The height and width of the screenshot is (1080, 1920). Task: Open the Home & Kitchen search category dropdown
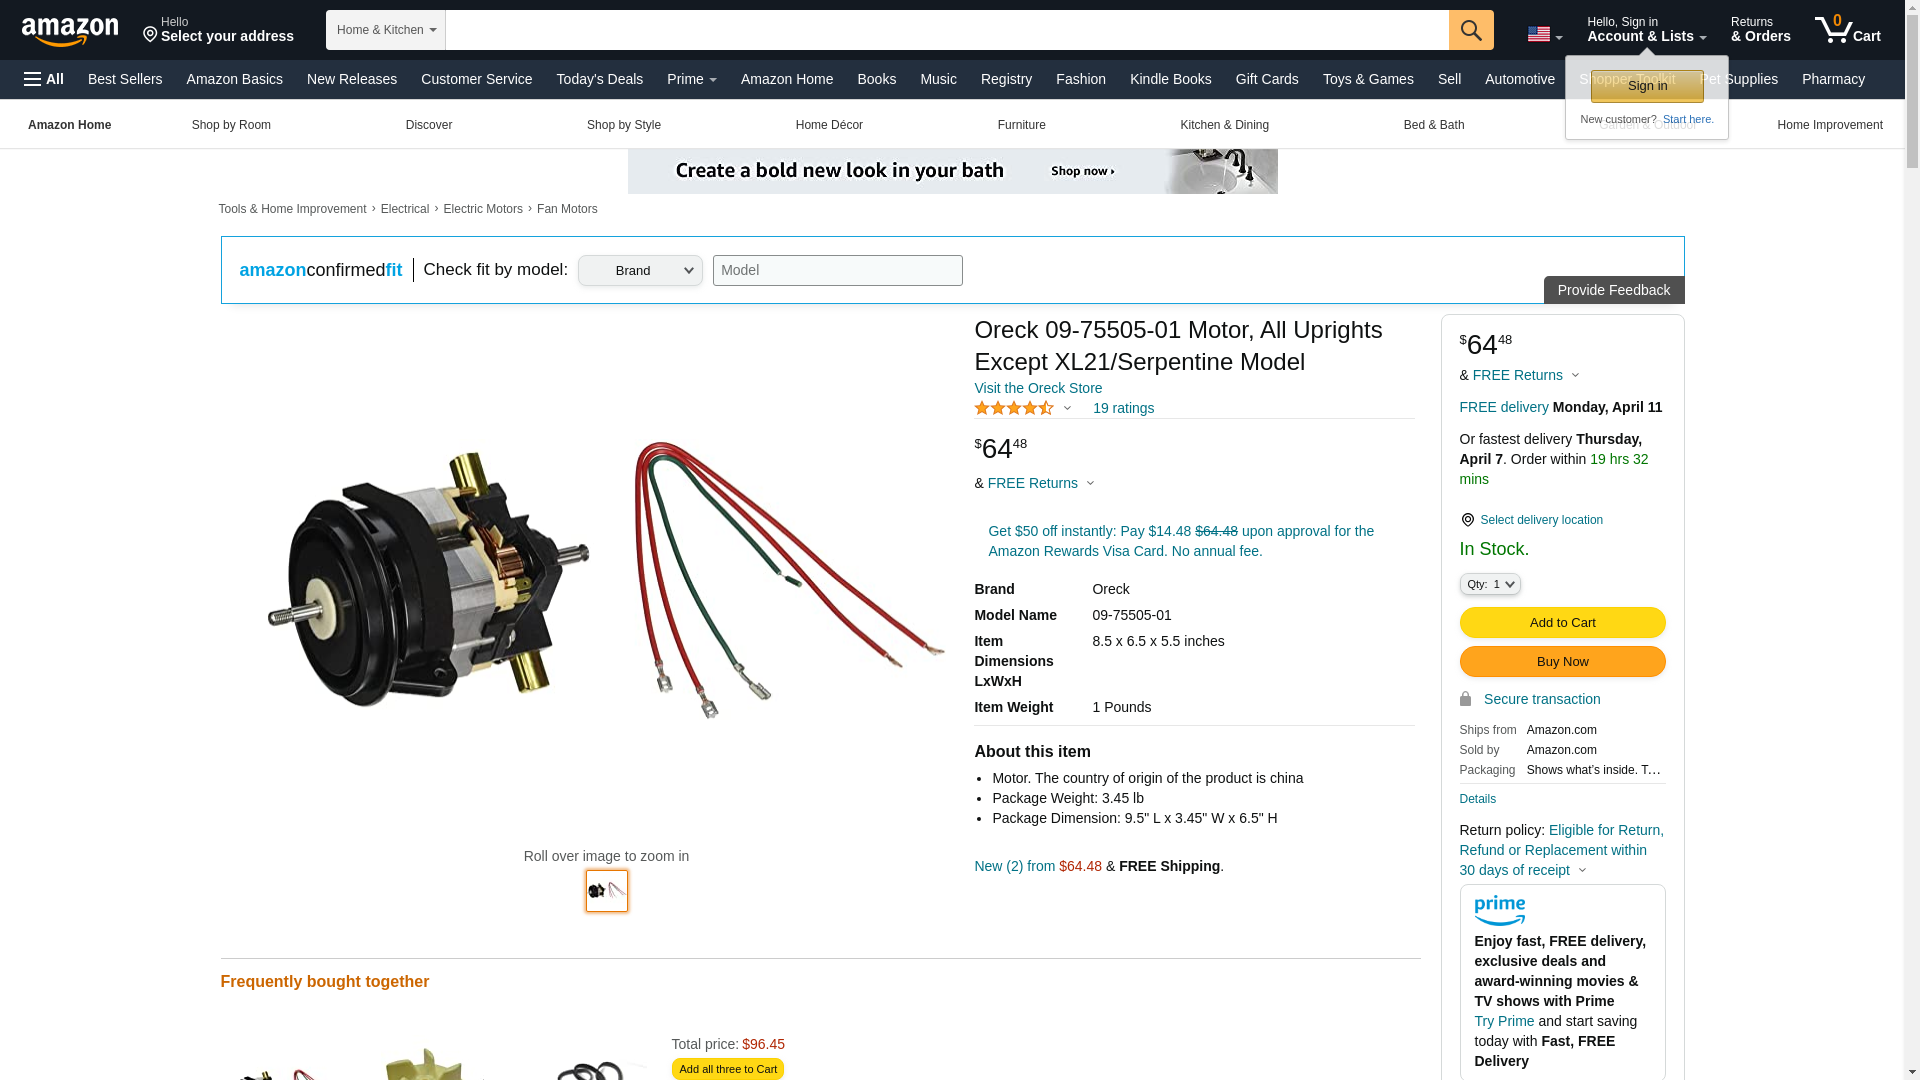386,30
